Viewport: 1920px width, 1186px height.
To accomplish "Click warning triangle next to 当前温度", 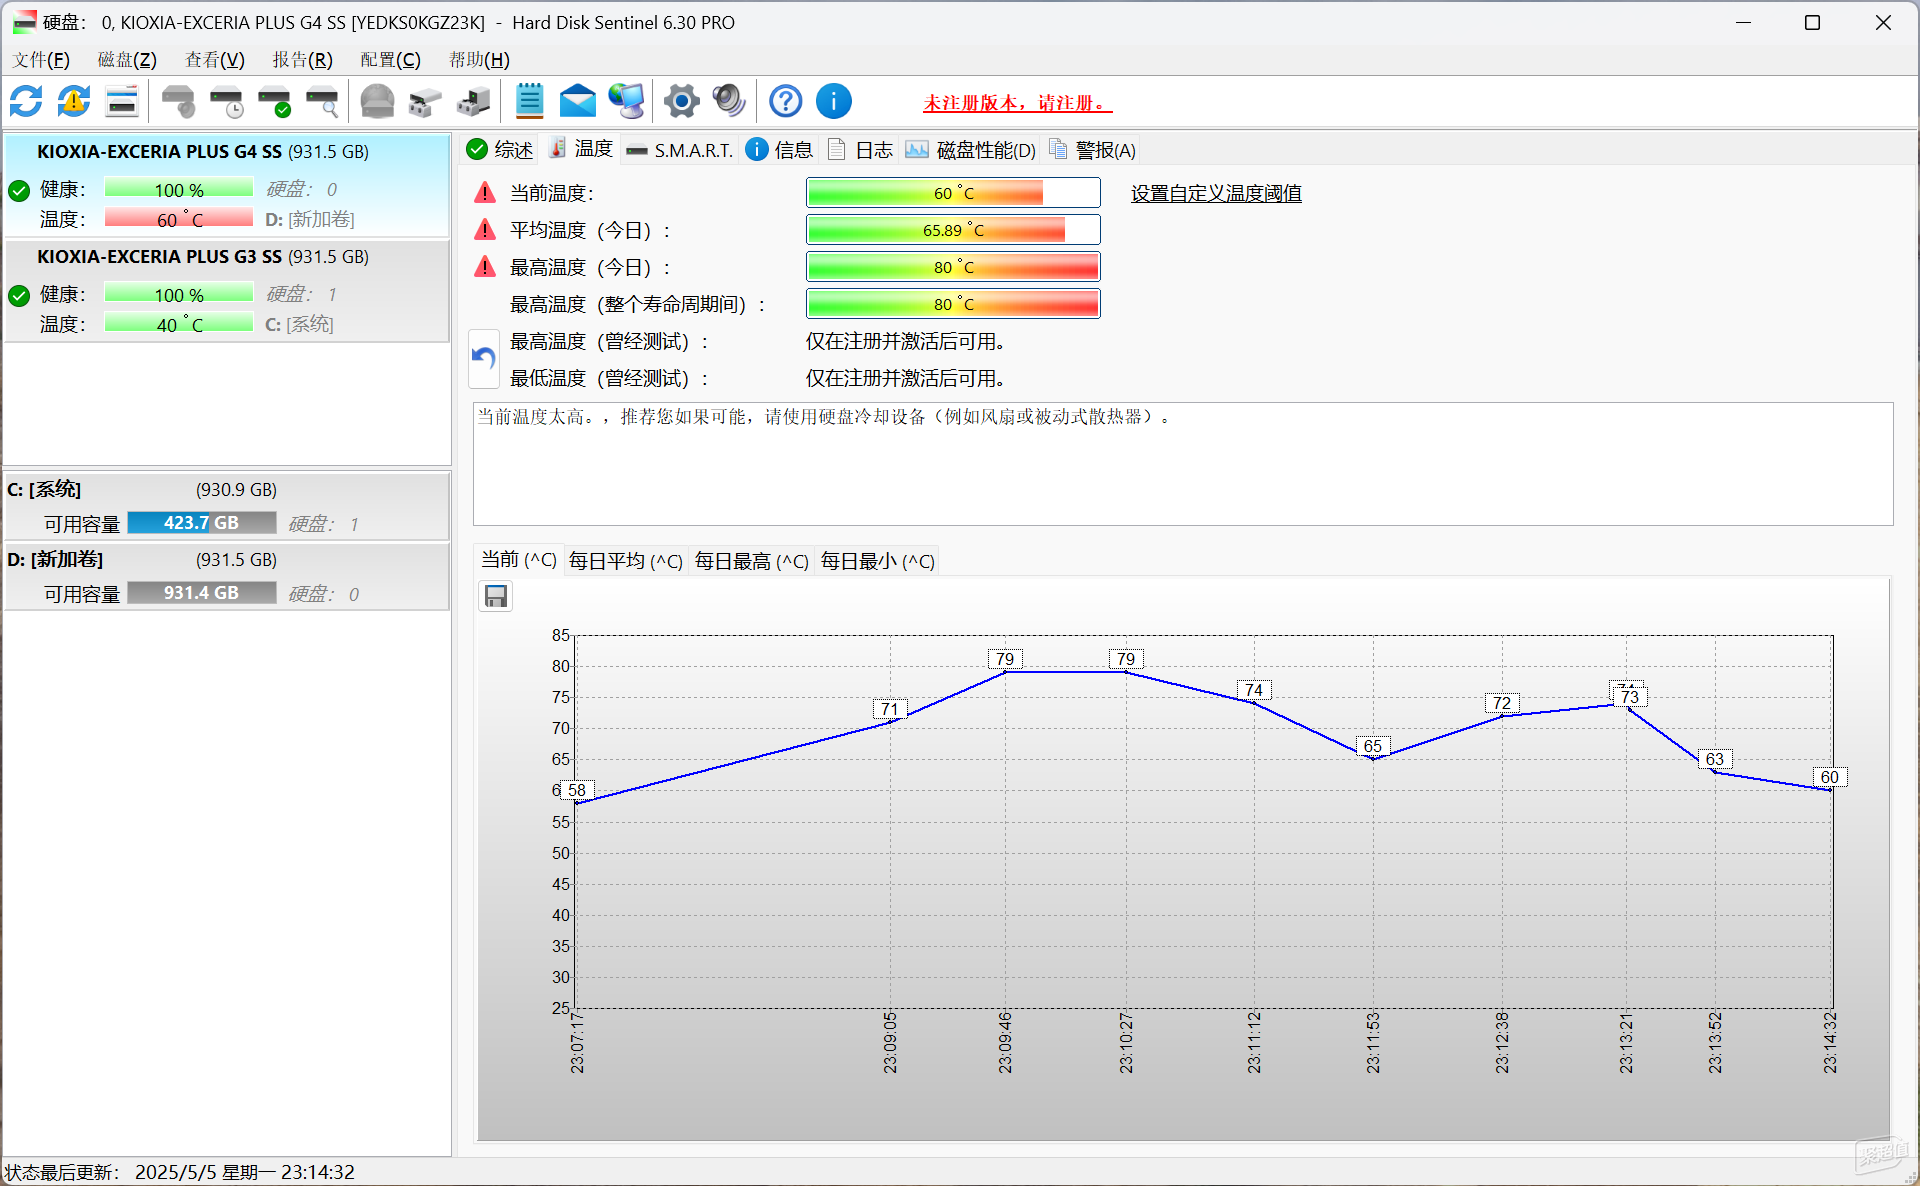I will click(x=485, y=192).
